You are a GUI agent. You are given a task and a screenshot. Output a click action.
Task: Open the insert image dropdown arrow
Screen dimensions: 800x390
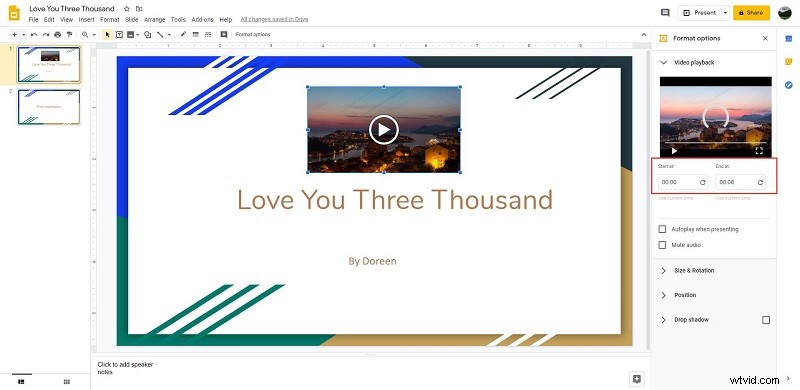pos(138,35)
